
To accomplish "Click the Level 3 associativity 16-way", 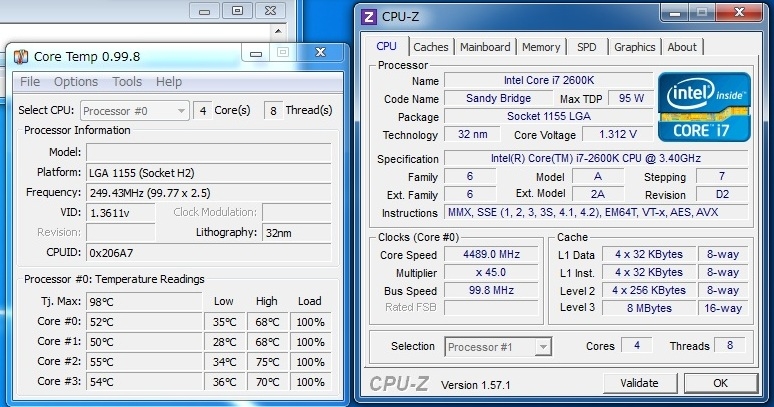I will click(x=723, y=308).
